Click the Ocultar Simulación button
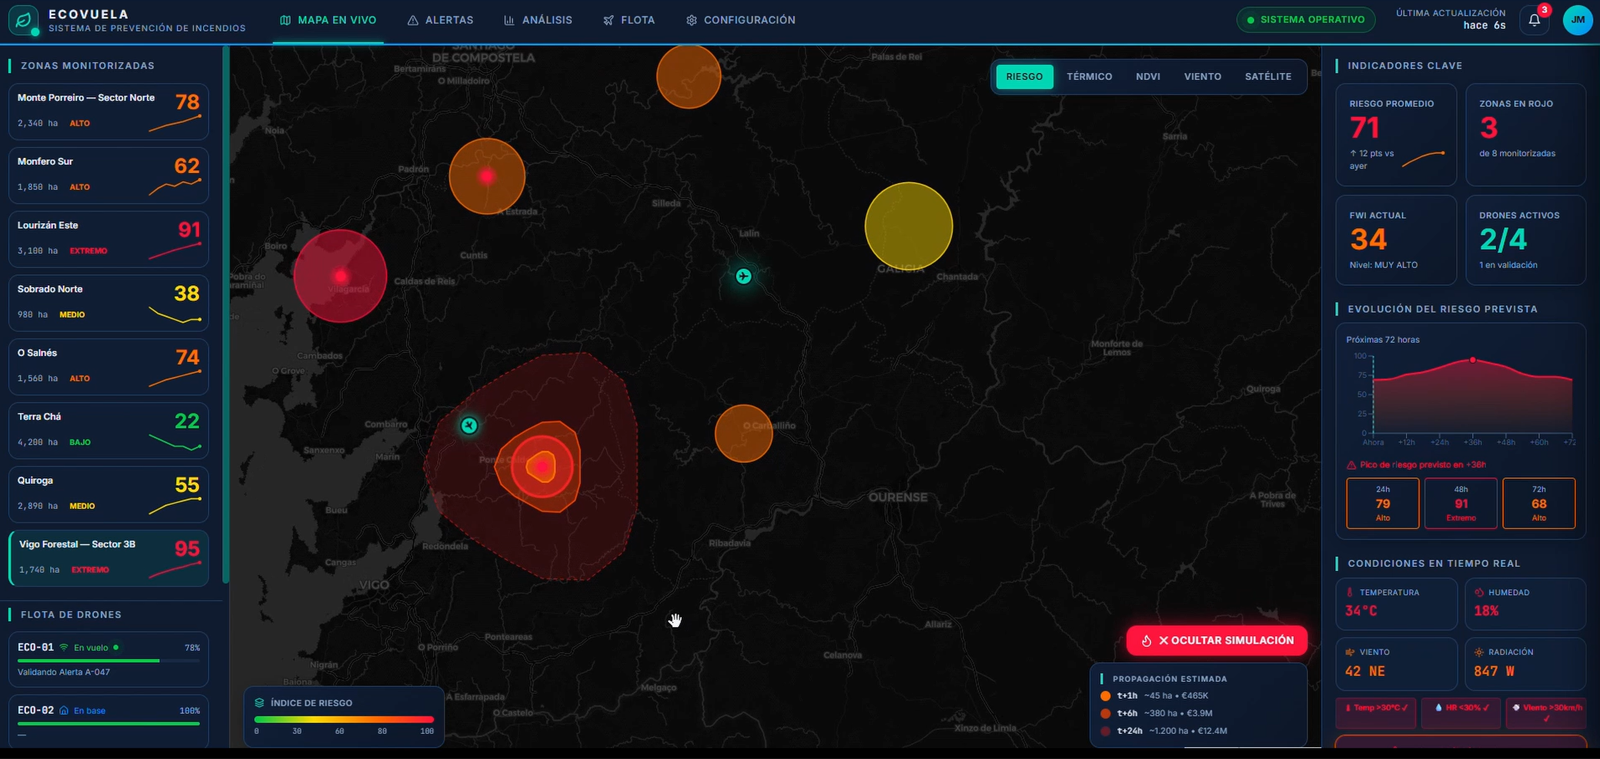Screen dimensions: 1600x759 point(1217,641)
